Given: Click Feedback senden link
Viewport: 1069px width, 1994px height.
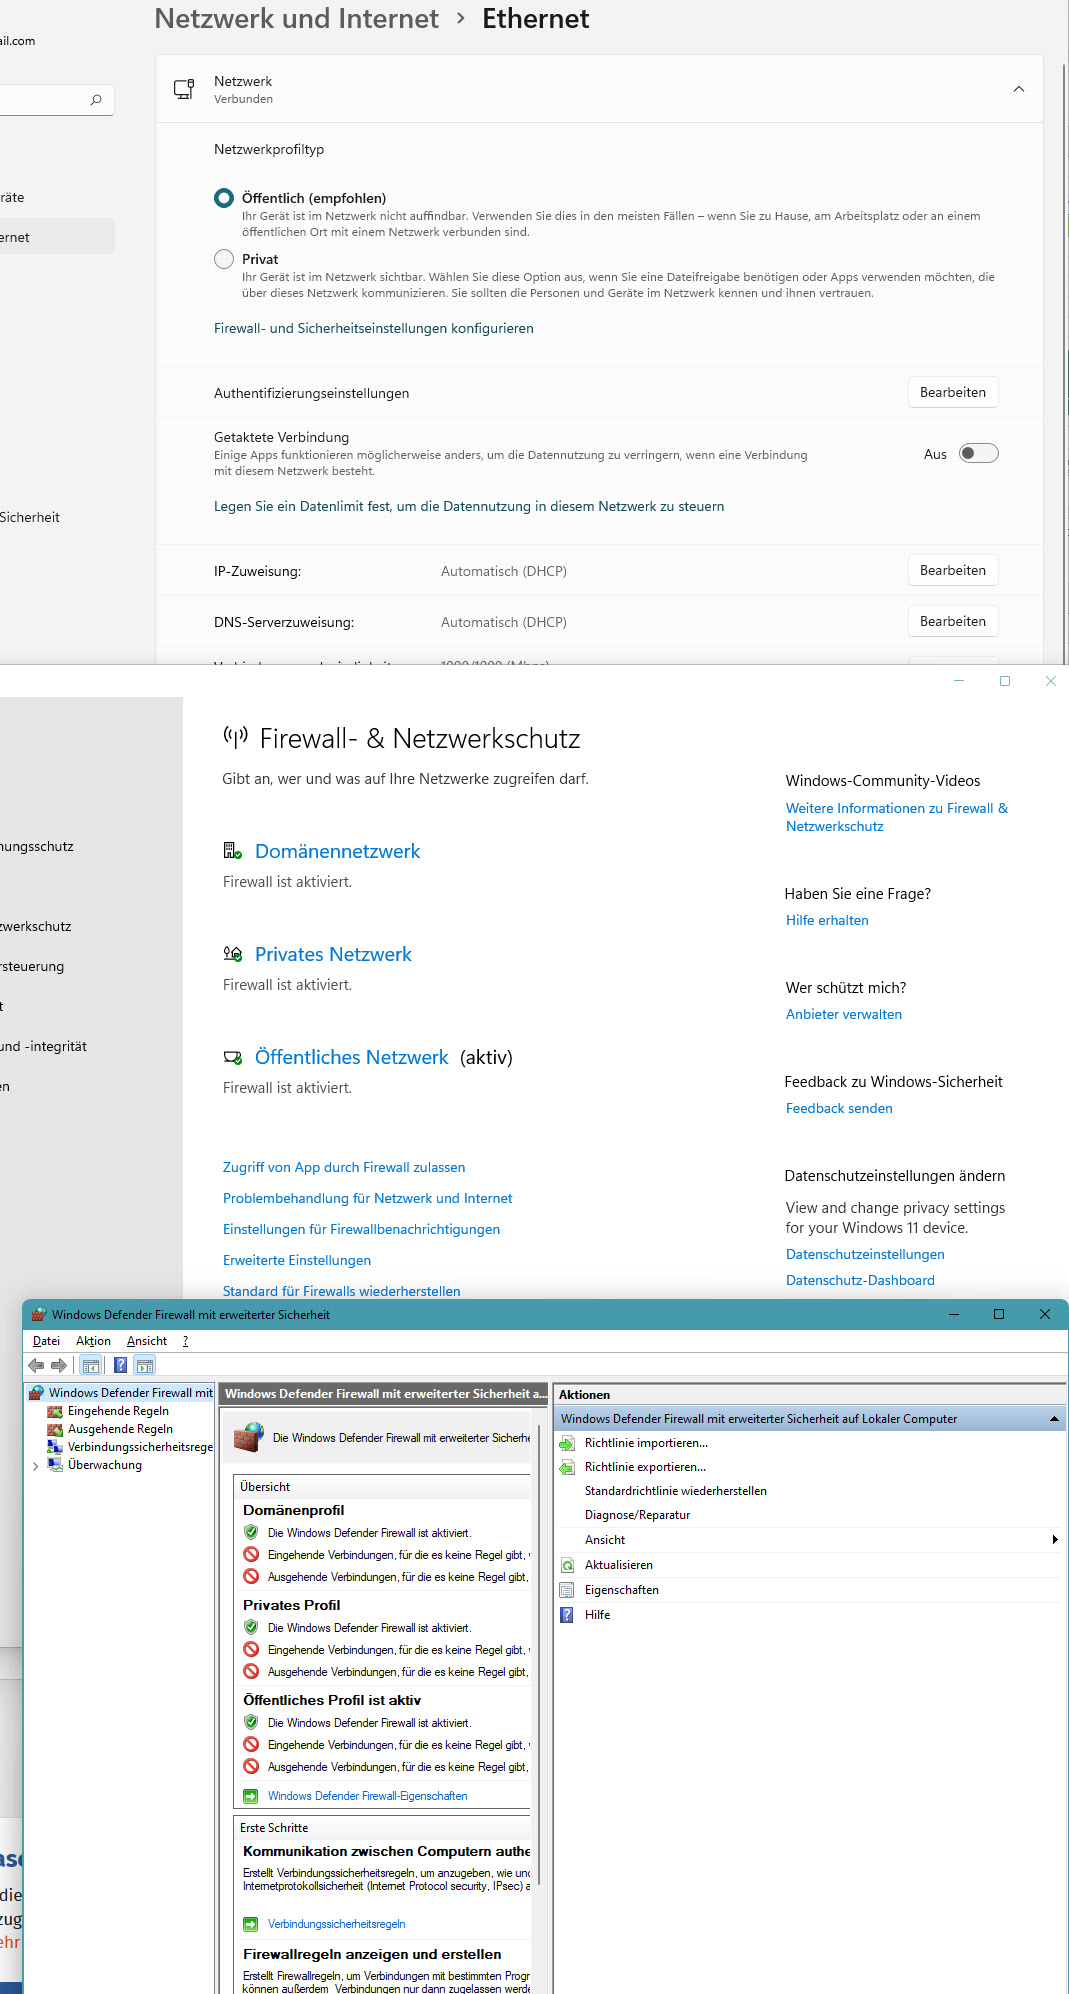Looking at the screenshot, I should tap(839, 1108).
